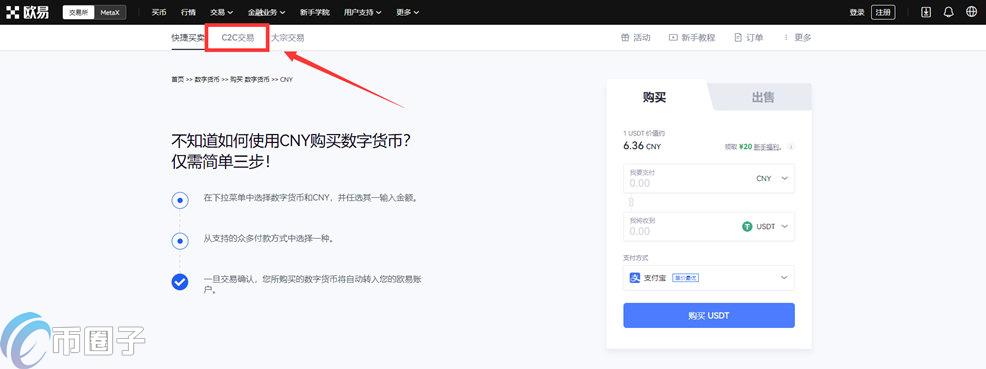Open the globe language icon
This screenshot has width=986, height=369.
click(x=971, y=12)
